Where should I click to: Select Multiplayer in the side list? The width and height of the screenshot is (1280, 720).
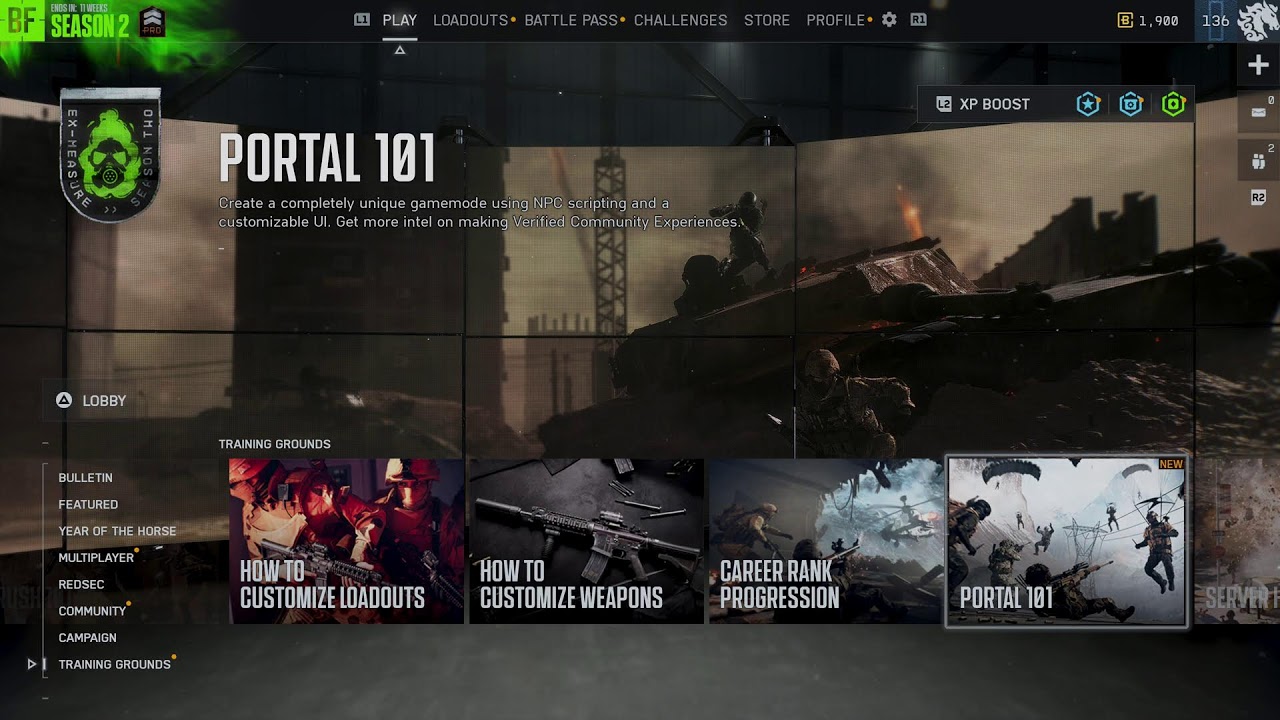pyautogui.click(x=96, y=558)
